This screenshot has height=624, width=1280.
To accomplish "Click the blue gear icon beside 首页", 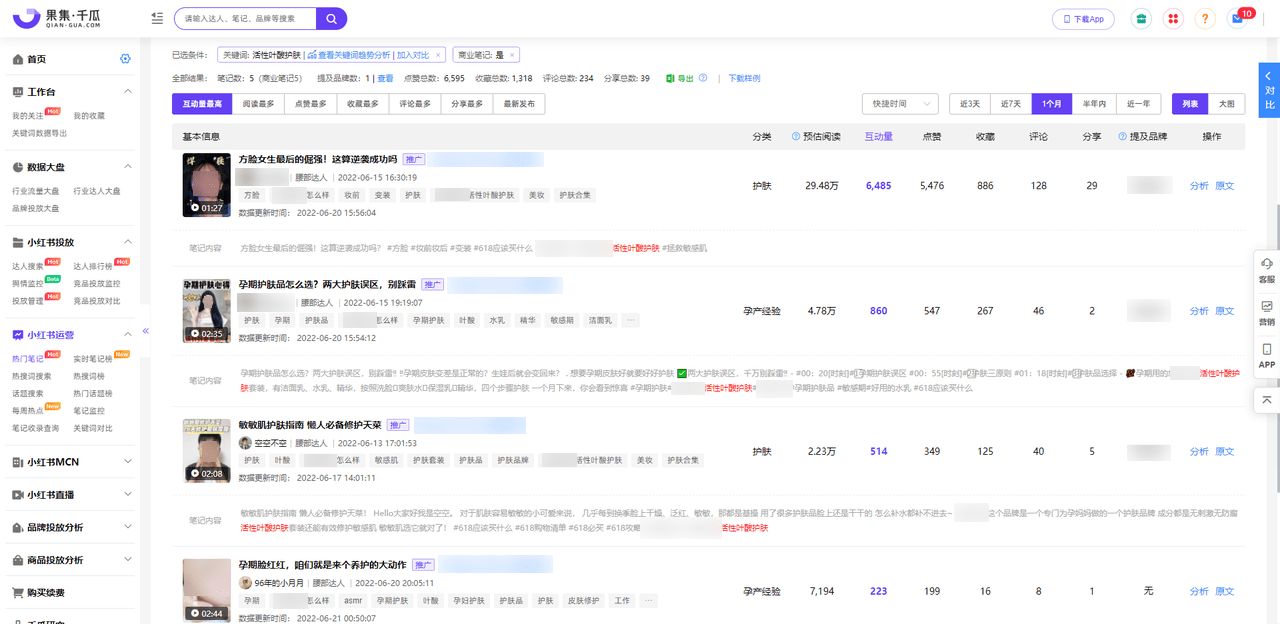I will coord(125,59).
